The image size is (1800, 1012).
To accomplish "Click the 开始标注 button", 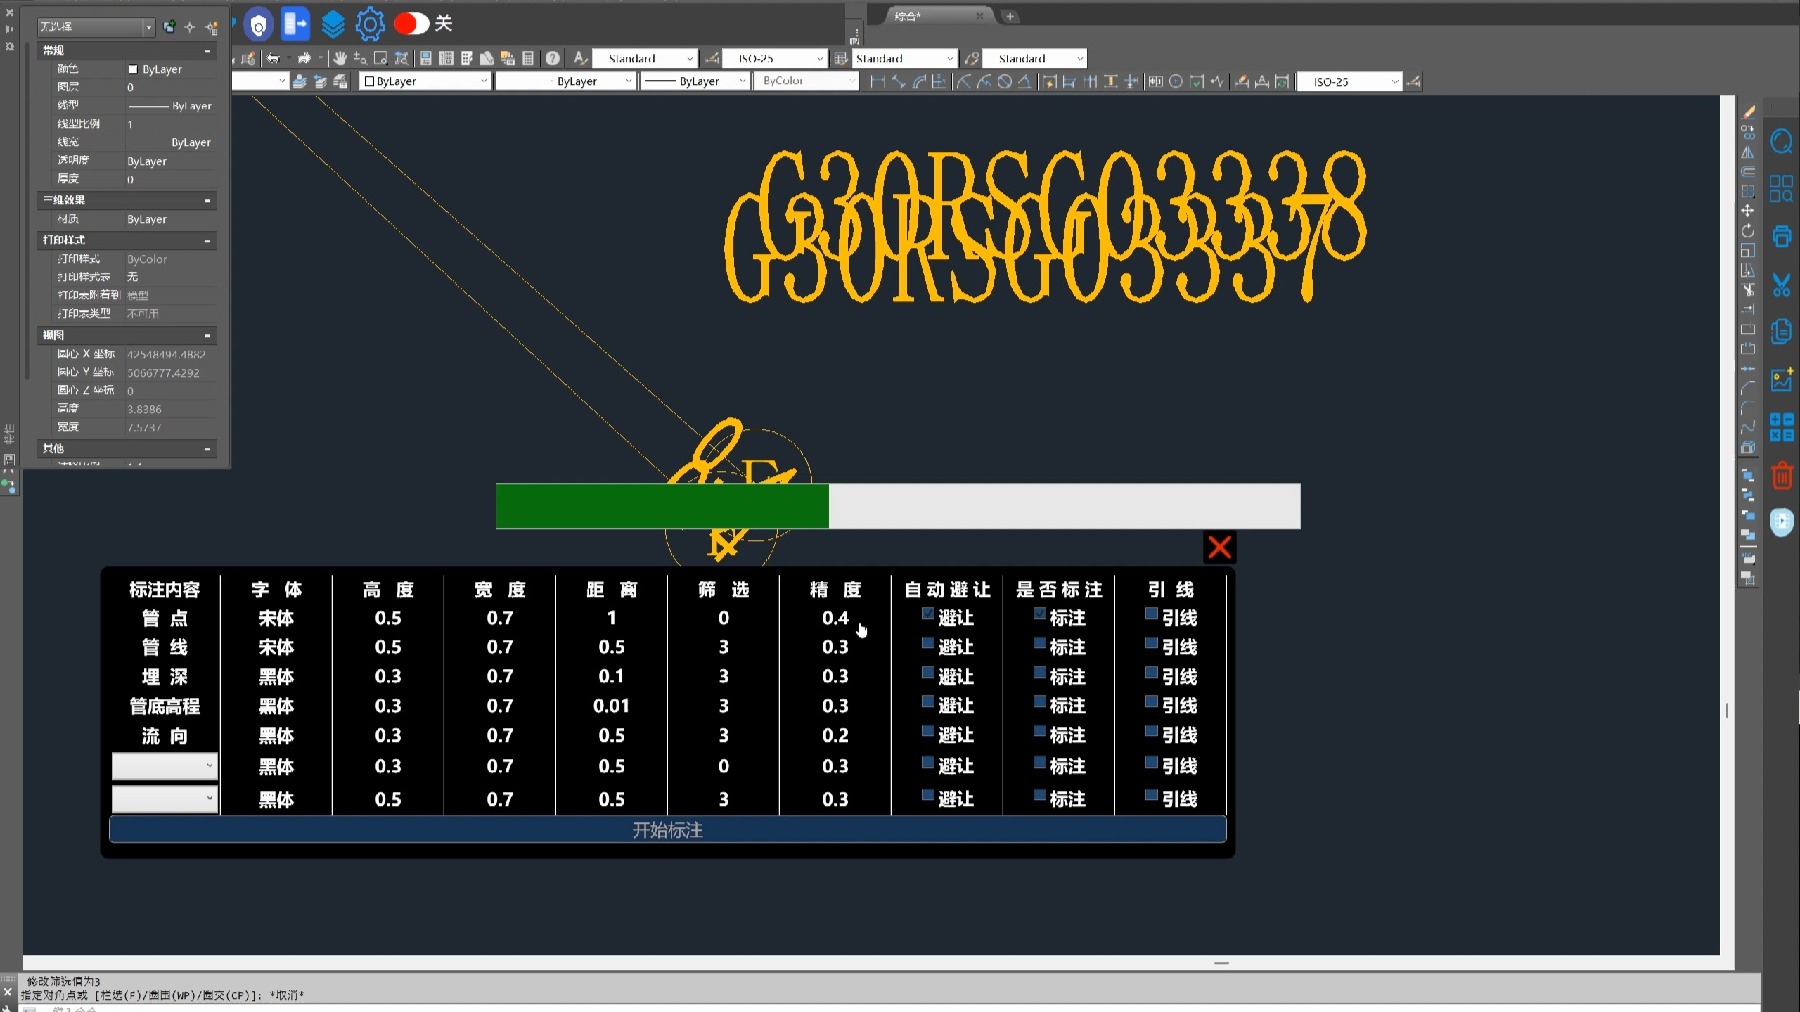I will click(x=667, y=830).
